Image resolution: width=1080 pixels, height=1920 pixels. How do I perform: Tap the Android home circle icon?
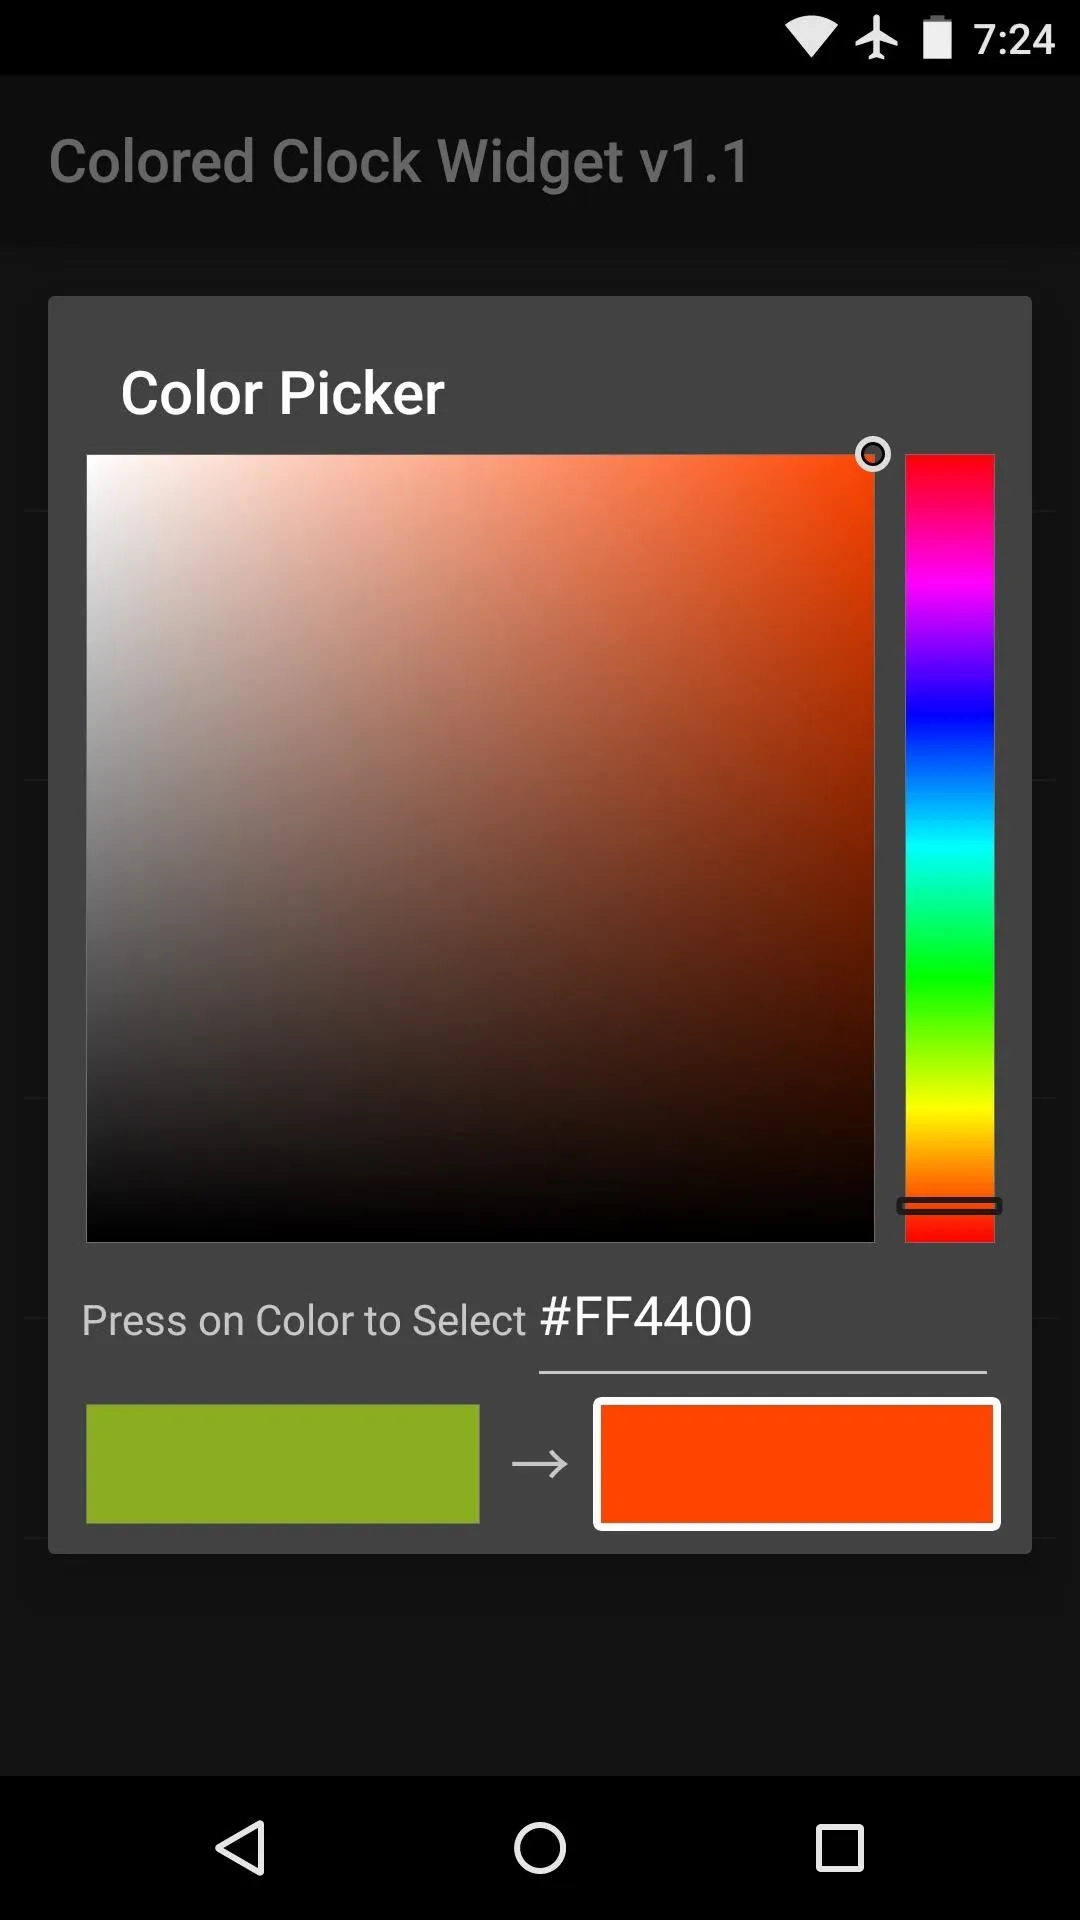540,1847
